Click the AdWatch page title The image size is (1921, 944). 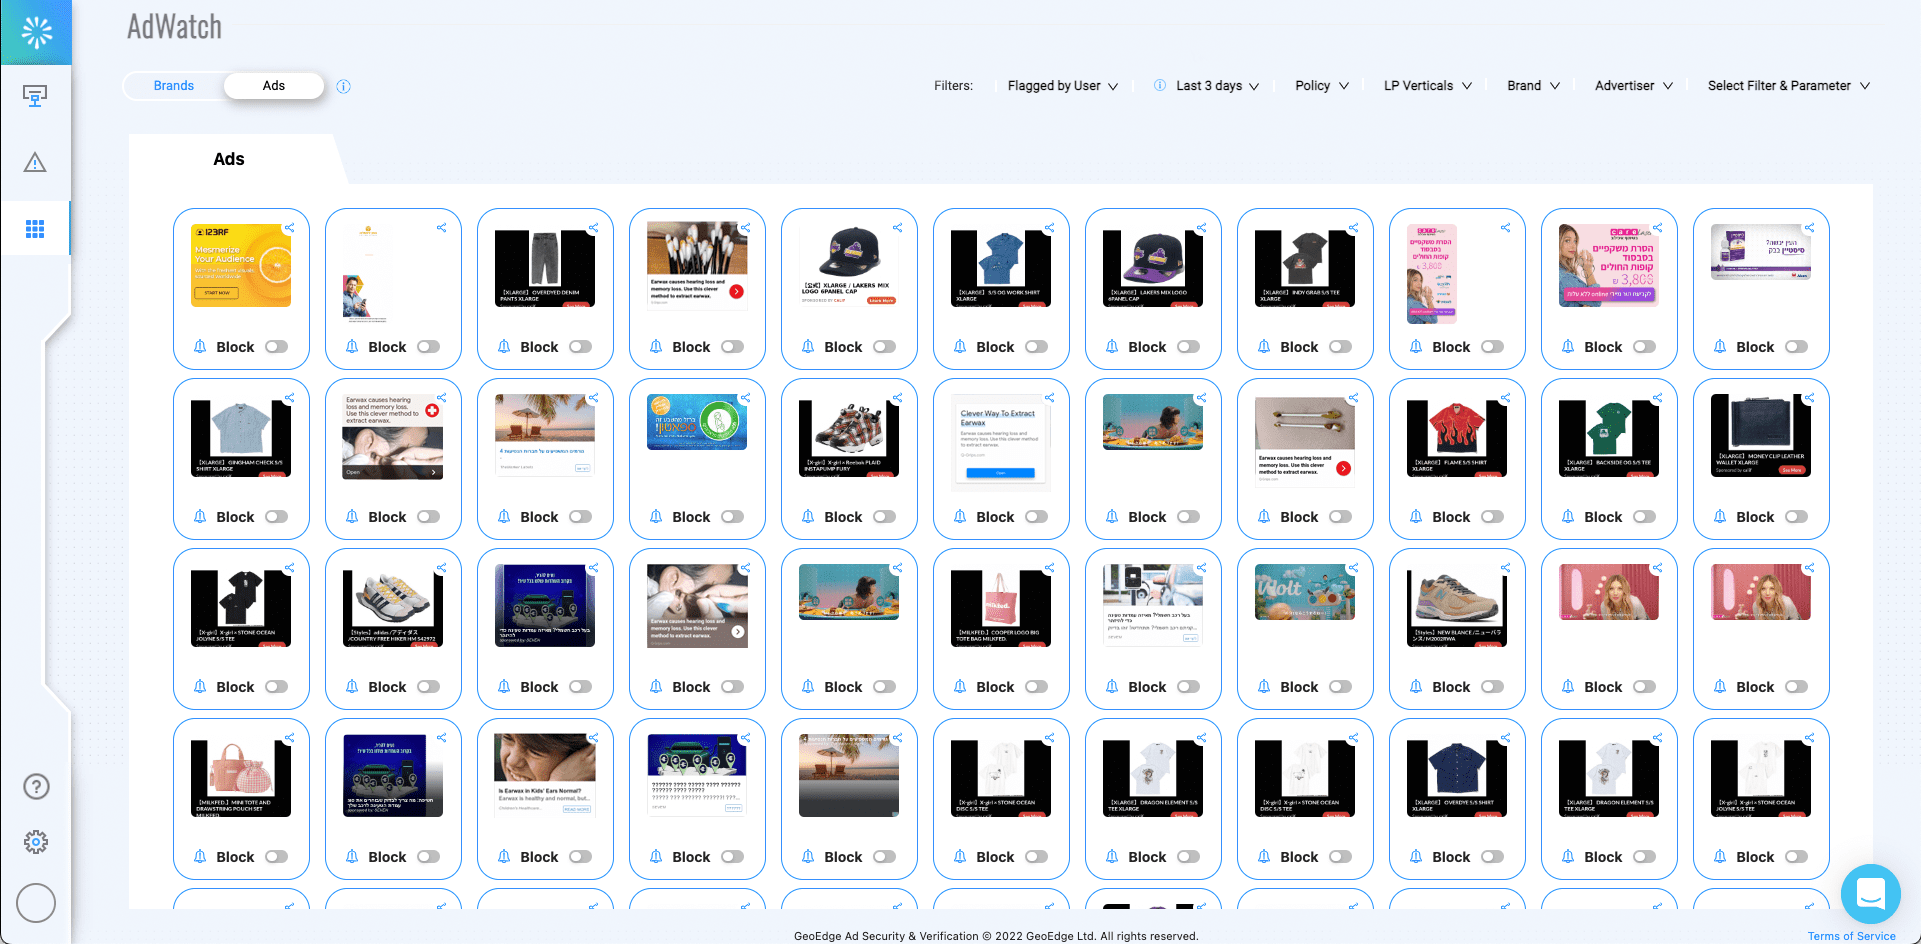(x=174, y=27)
